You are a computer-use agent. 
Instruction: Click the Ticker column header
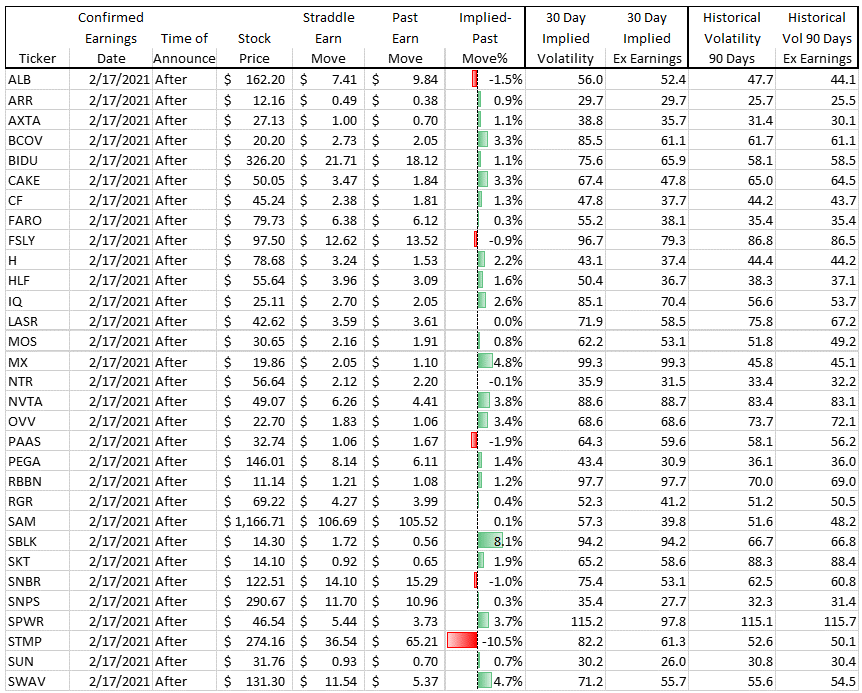coord(37,58)
